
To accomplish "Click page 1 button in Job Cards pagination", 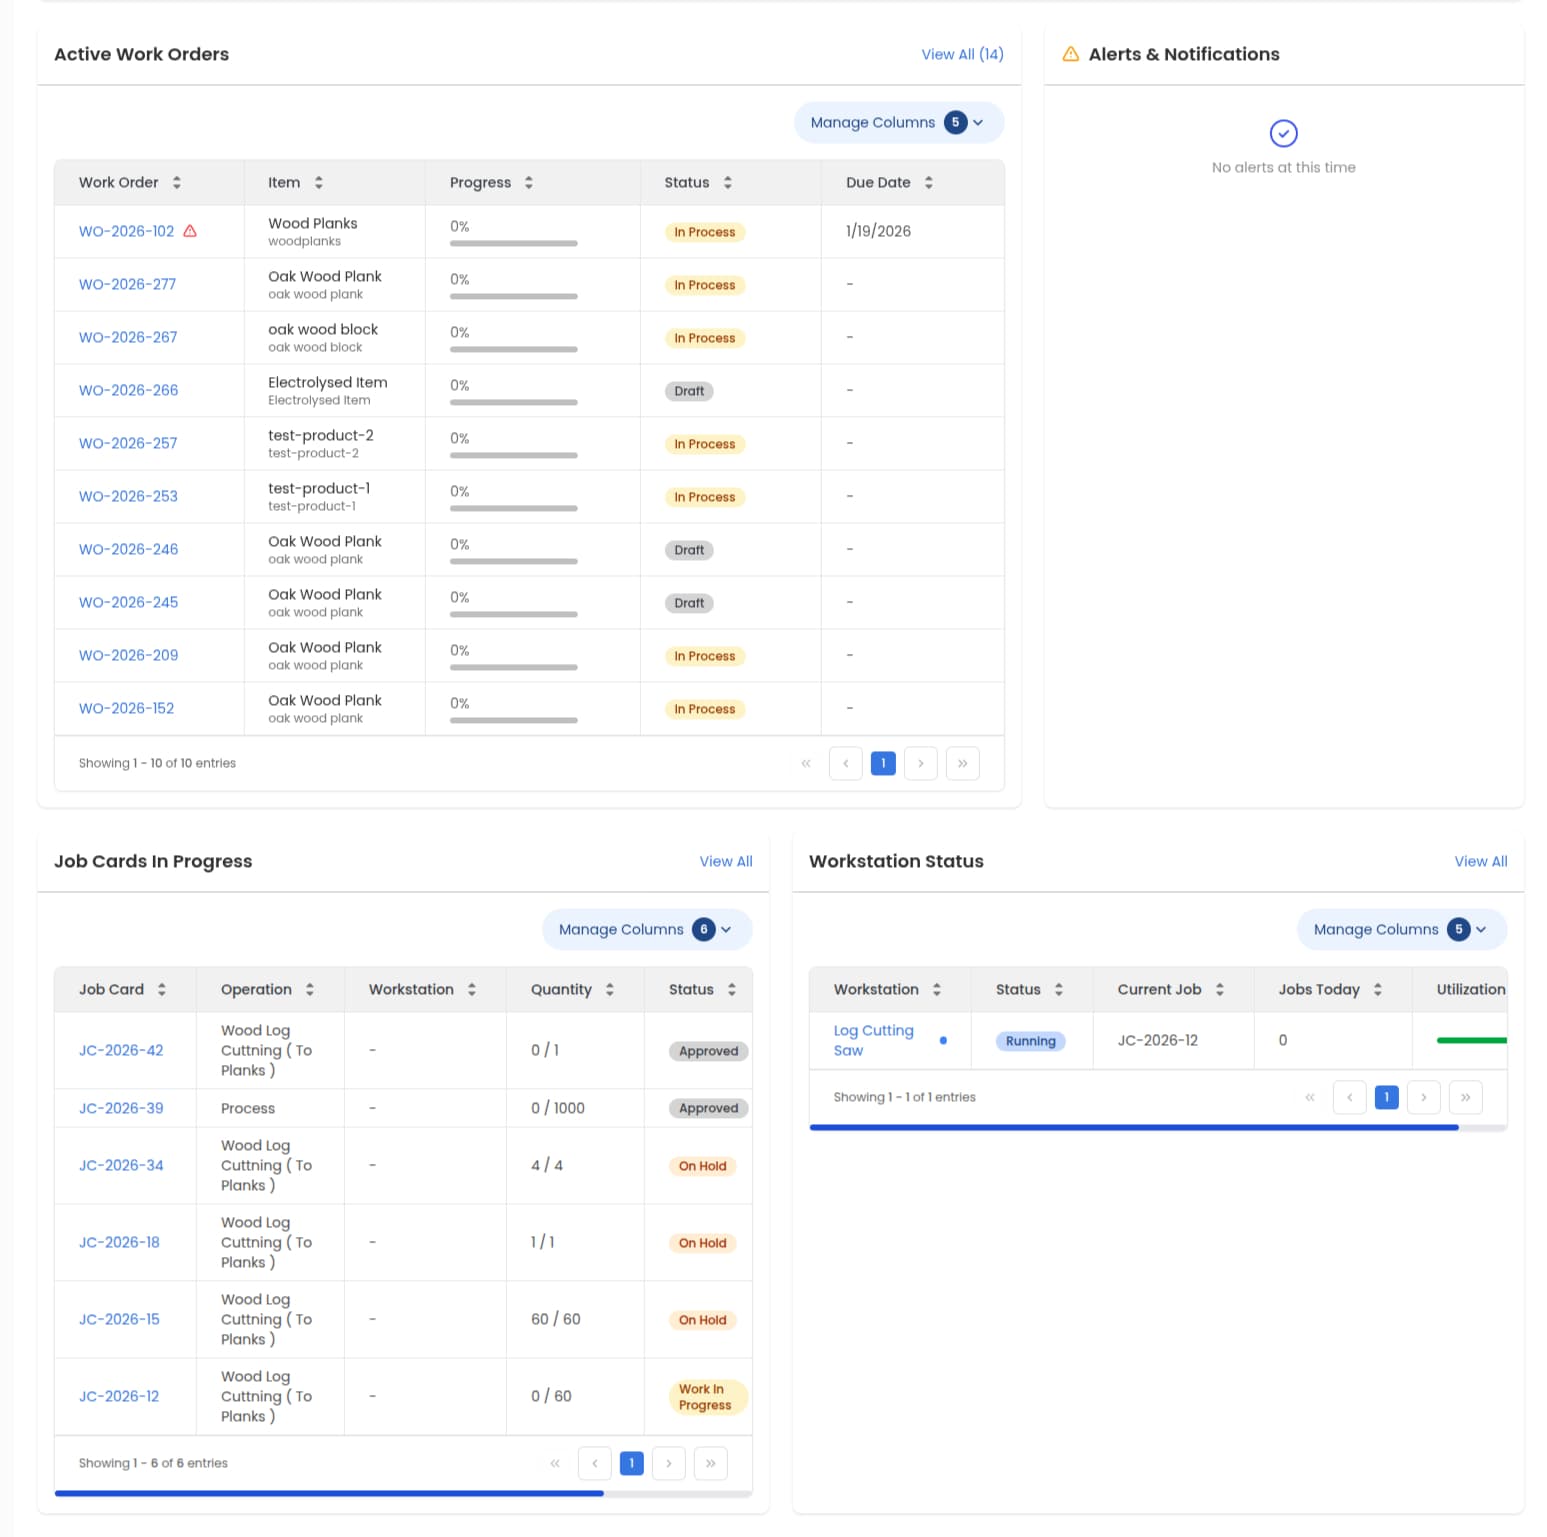I will [631, 1463].
